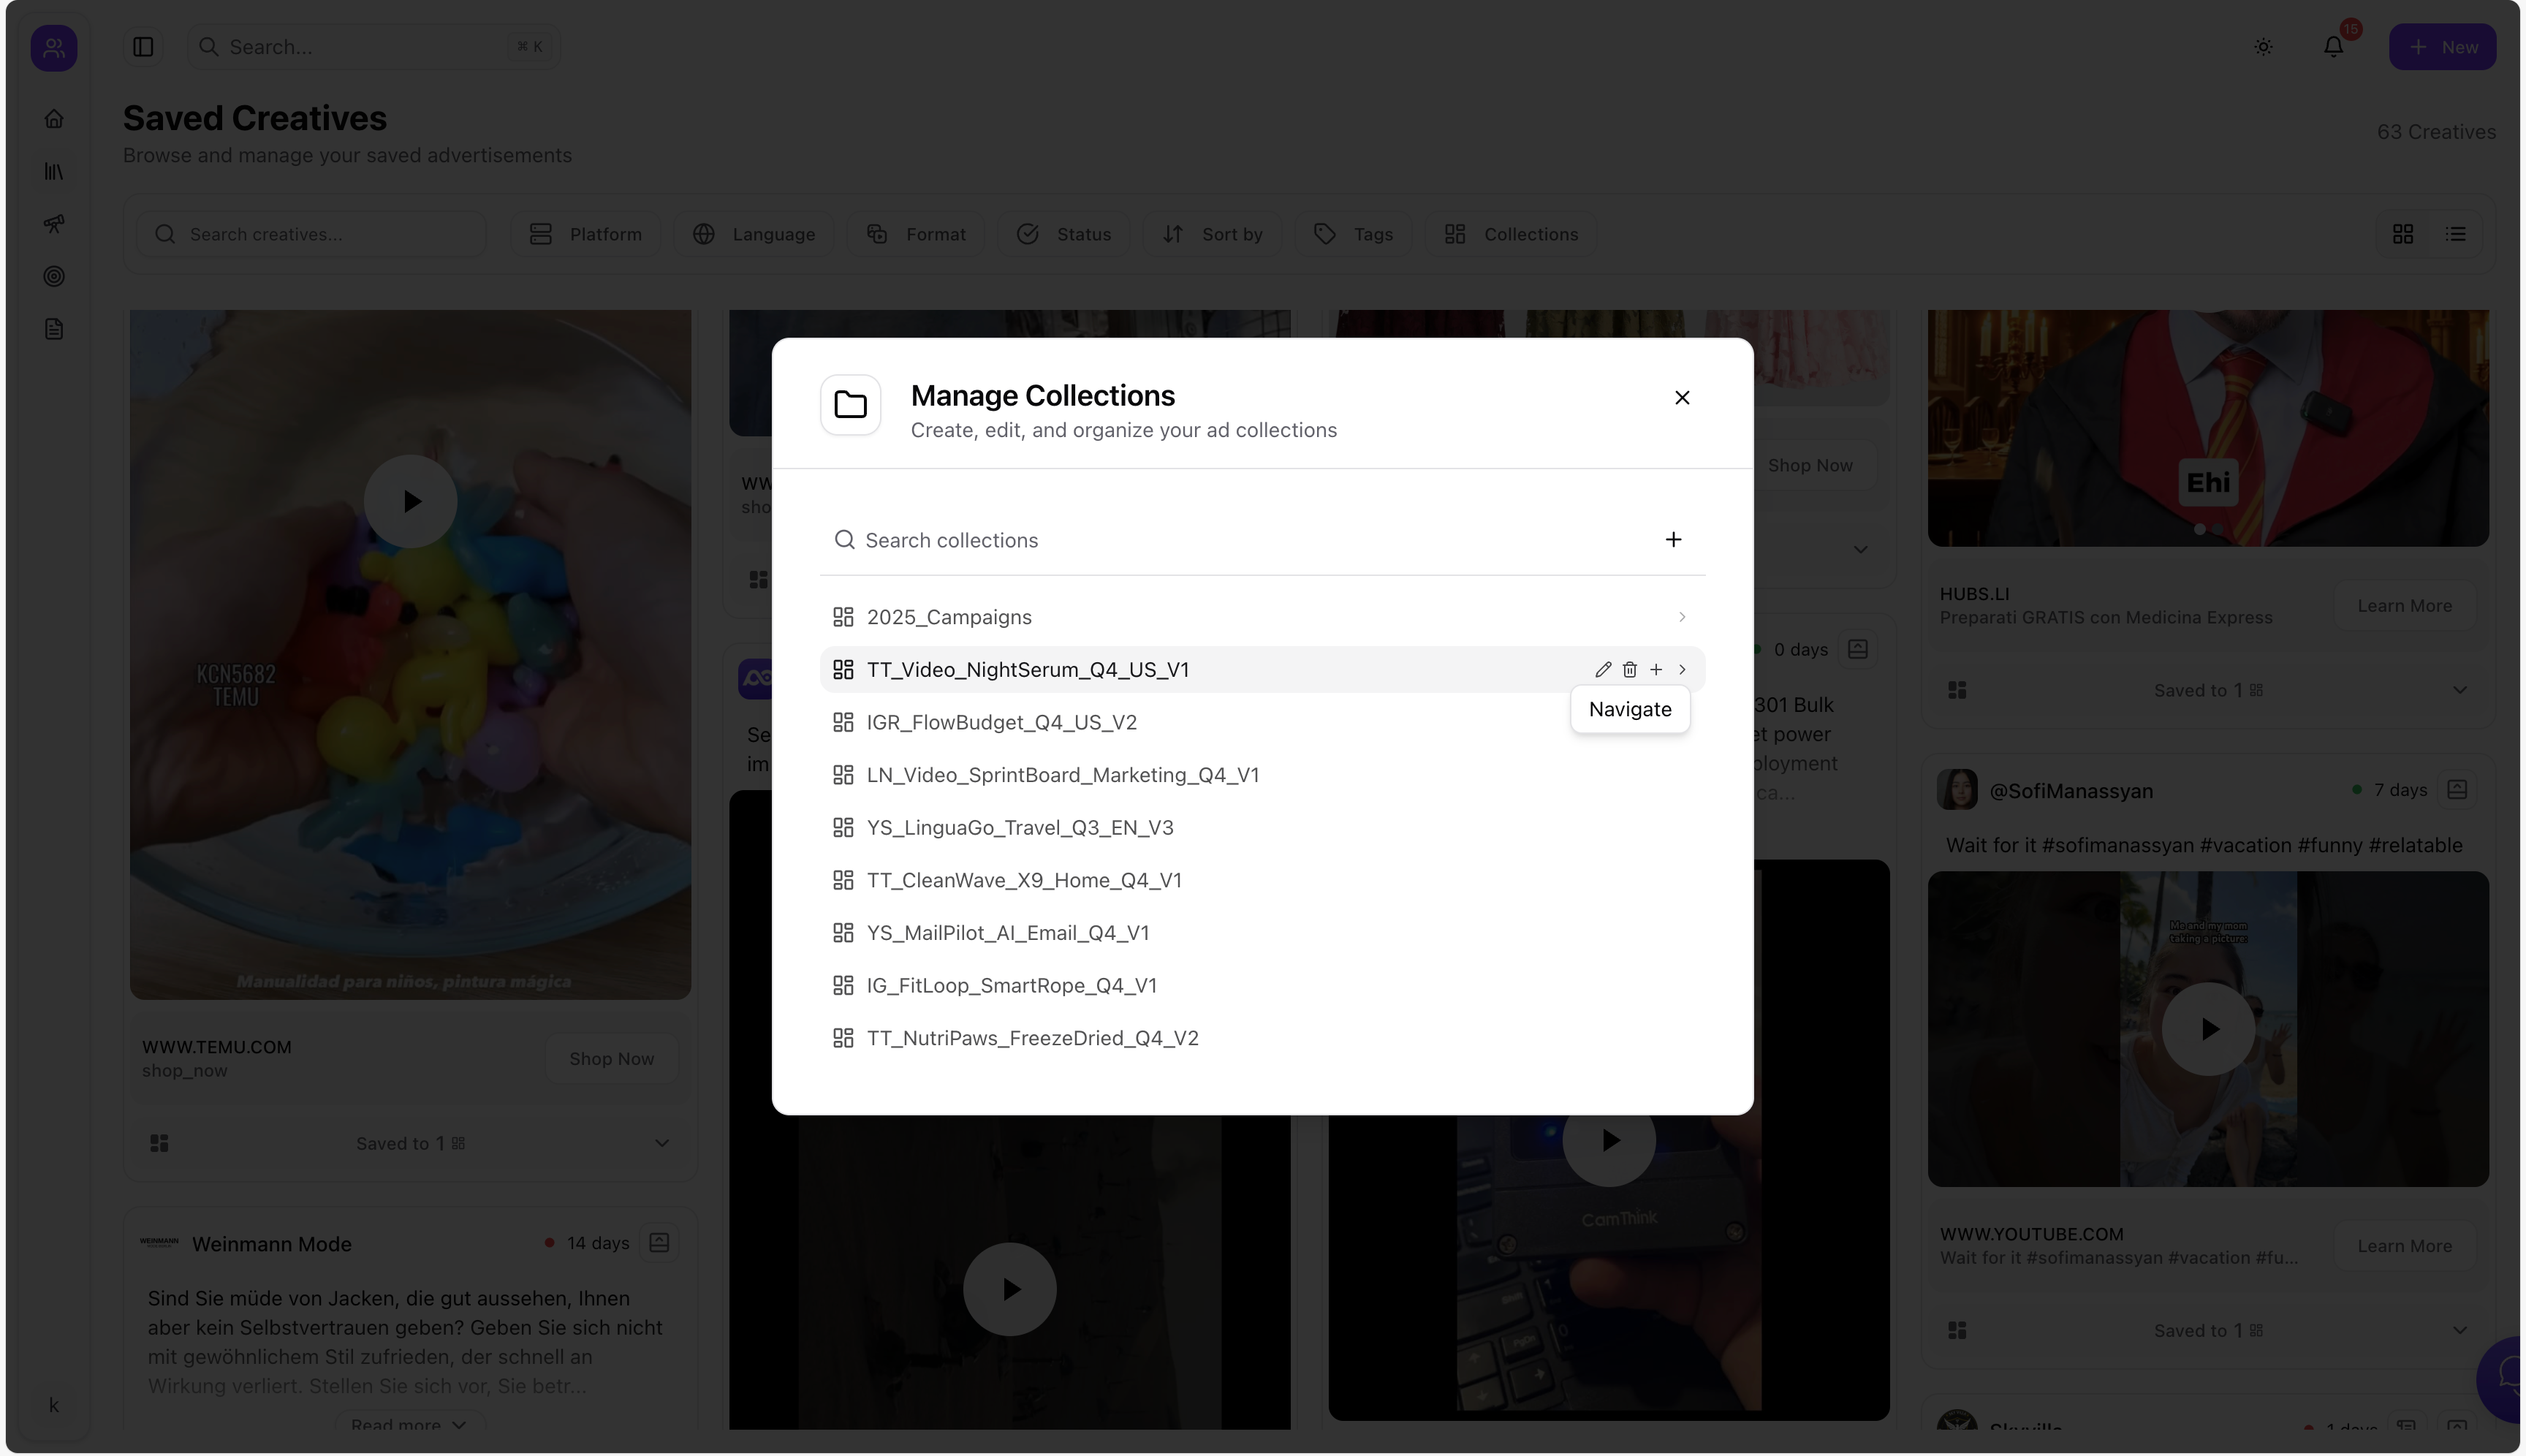
Task: Select IGR_FlowBudget_Q4_US_V2 collection
Action: pos(1001,723)
